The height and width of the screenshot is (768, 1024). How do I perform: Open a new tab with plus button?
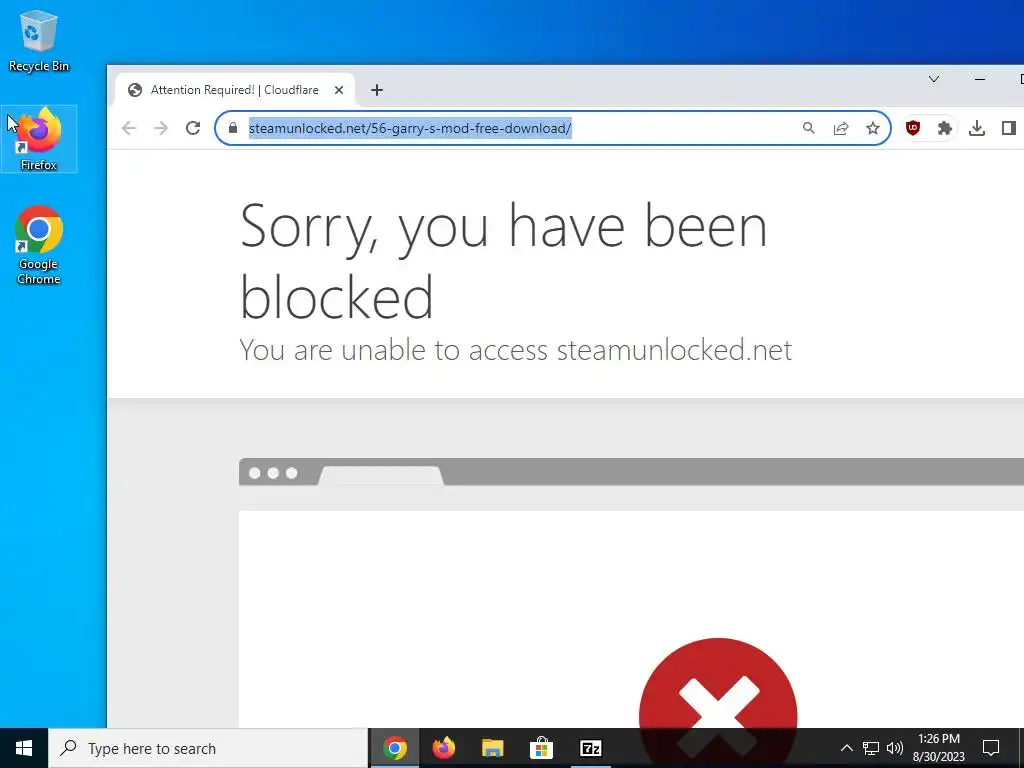click(x=377, y=90)
